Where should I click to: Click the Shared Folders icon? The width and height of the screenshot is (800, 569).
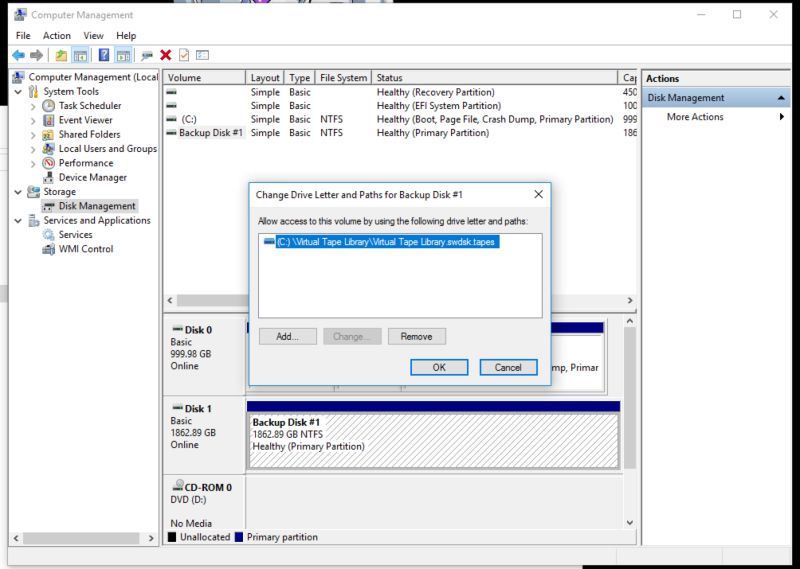click(x=48, y=135)
